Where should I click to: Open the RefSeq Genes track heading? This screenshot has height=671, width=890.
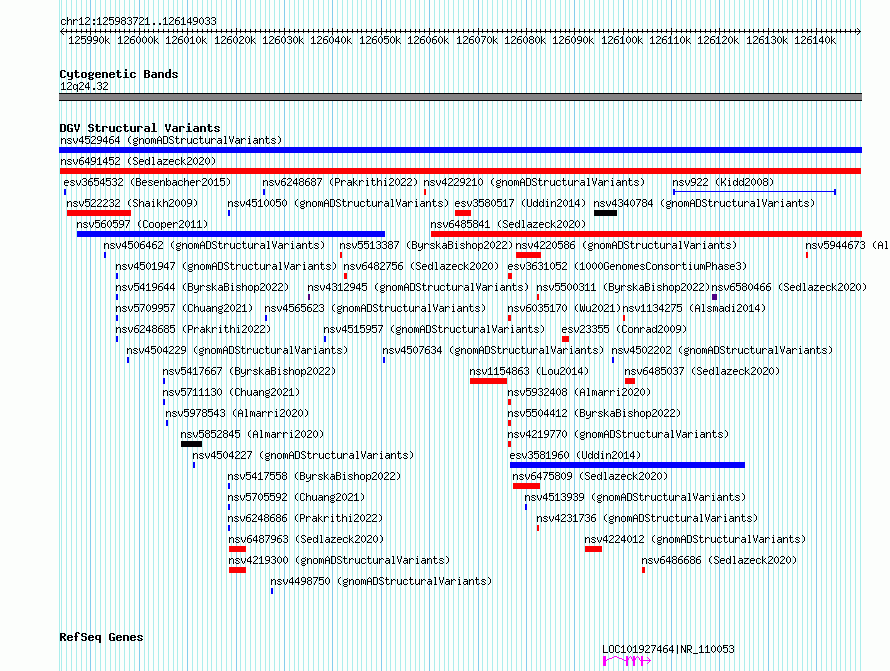(101, 638)
